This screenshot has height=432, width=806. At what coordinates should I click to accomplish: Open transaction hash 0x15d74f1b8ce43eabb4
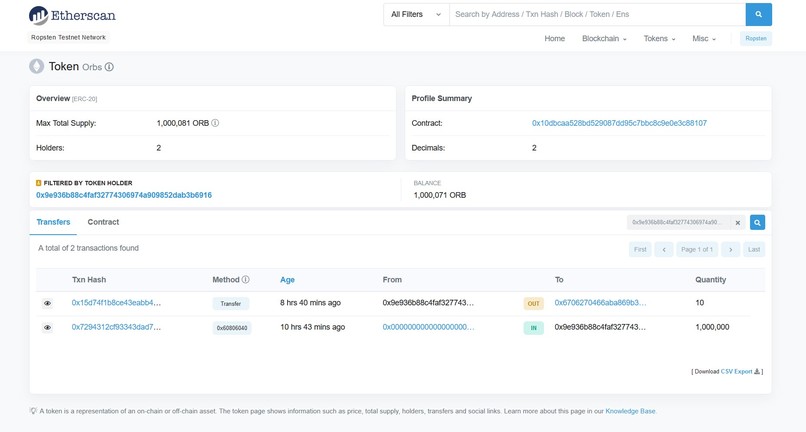pos(116,302)
